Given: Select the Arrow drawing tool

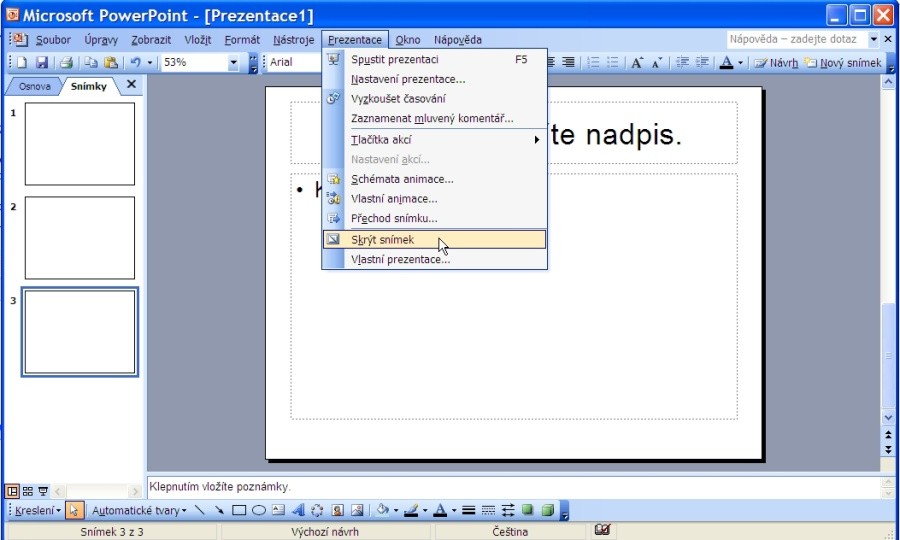Looking at the screenshot, I should point(219,510).
